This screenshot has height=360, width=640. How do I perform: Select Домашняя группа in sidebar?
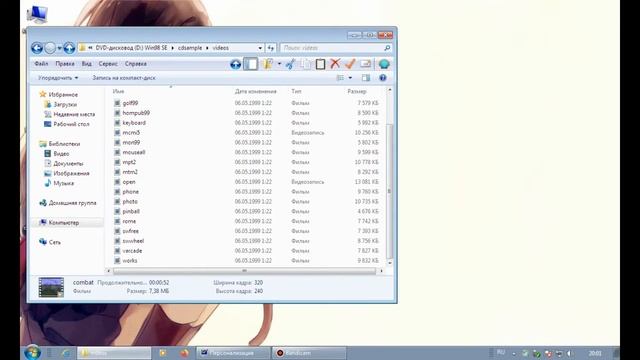tap(68, 203)
